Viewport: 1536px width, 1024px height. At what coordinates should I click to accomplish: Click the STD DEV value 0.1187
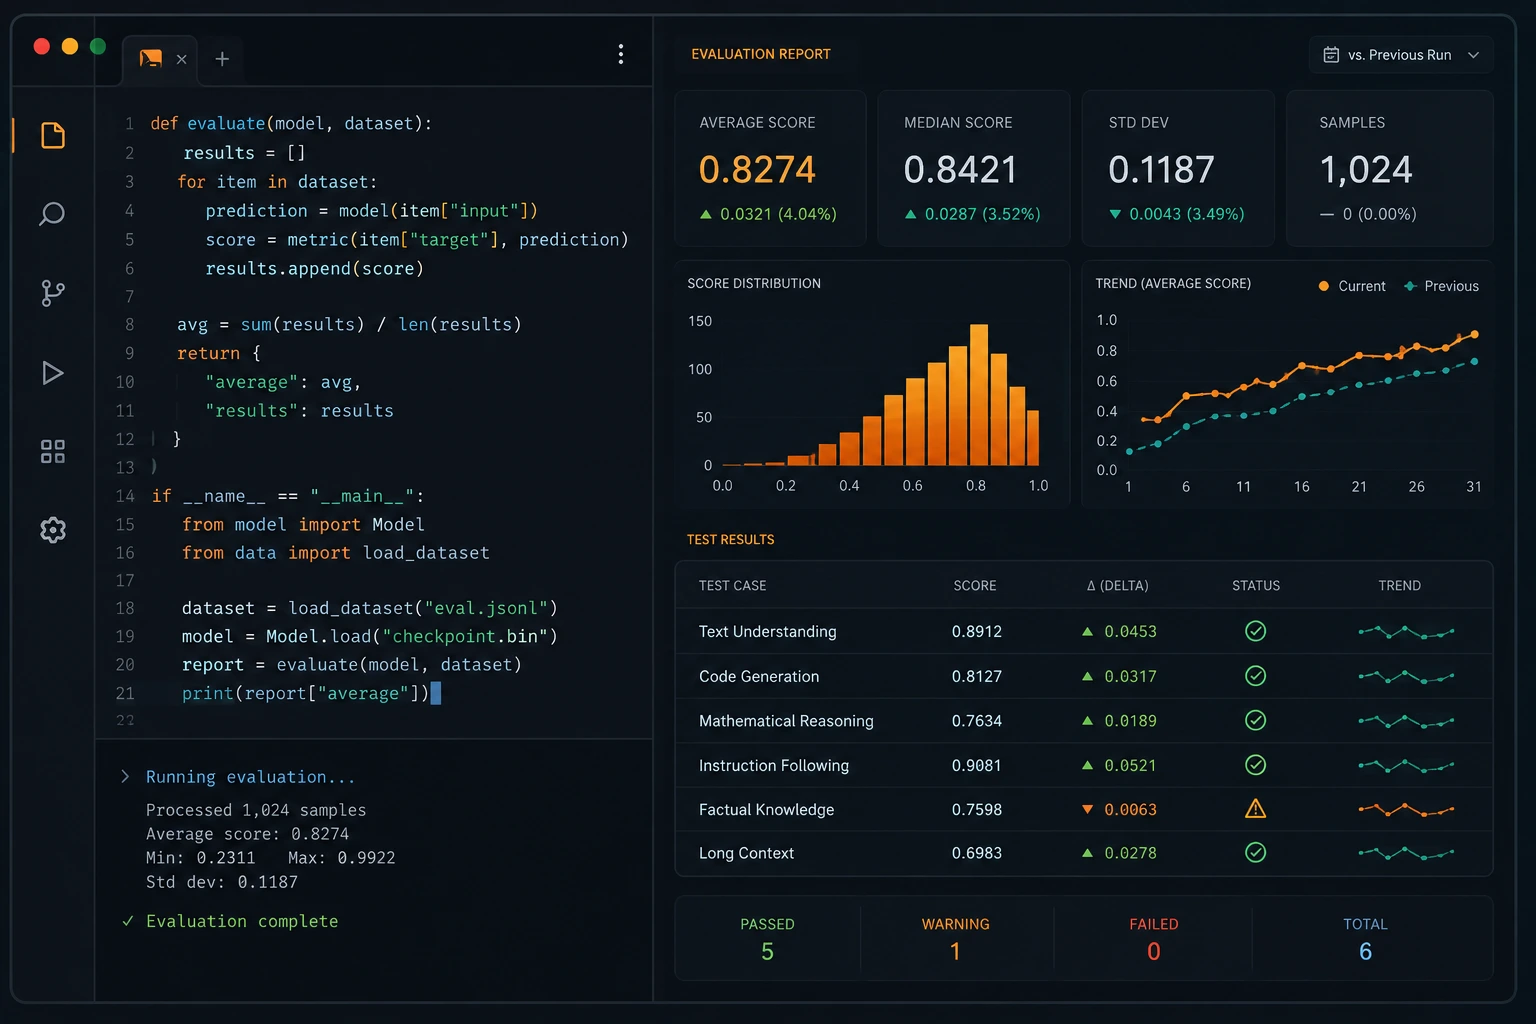click(1161, 170)
